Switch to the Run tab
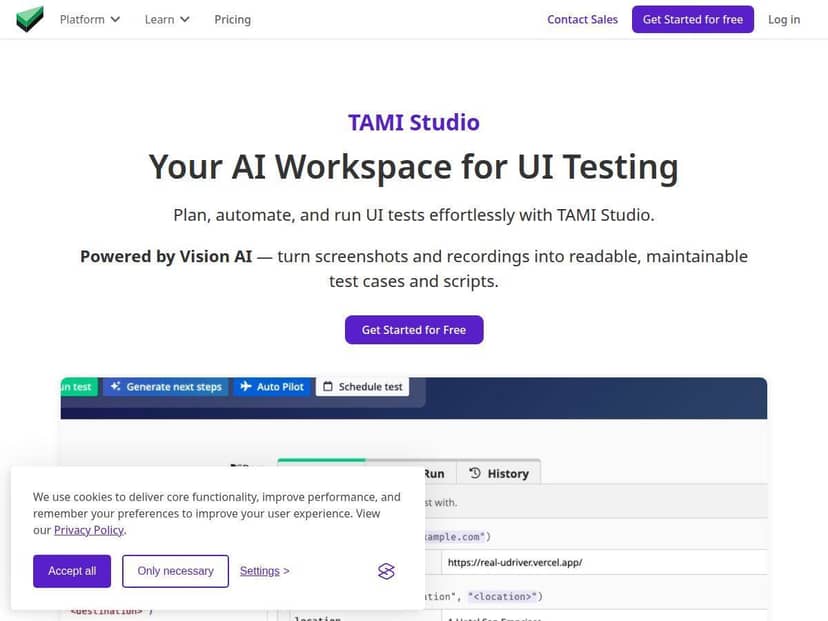This screenshot has height=621, width=828. pyautogui.click(x=434, y=473)
